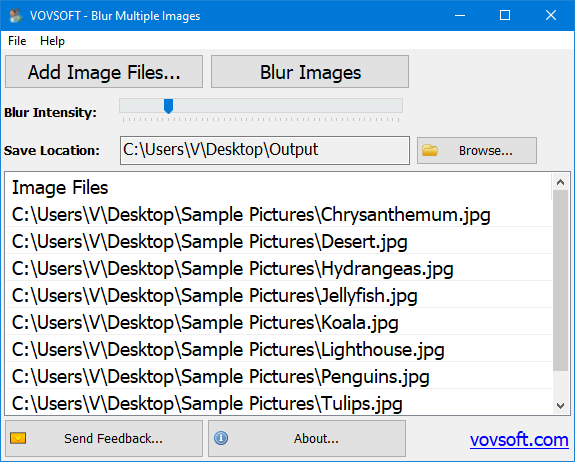Viewport: 575px width, 462px height.
Task: Select Lighthouse.jpg in the list
Action: click(278, 349)
